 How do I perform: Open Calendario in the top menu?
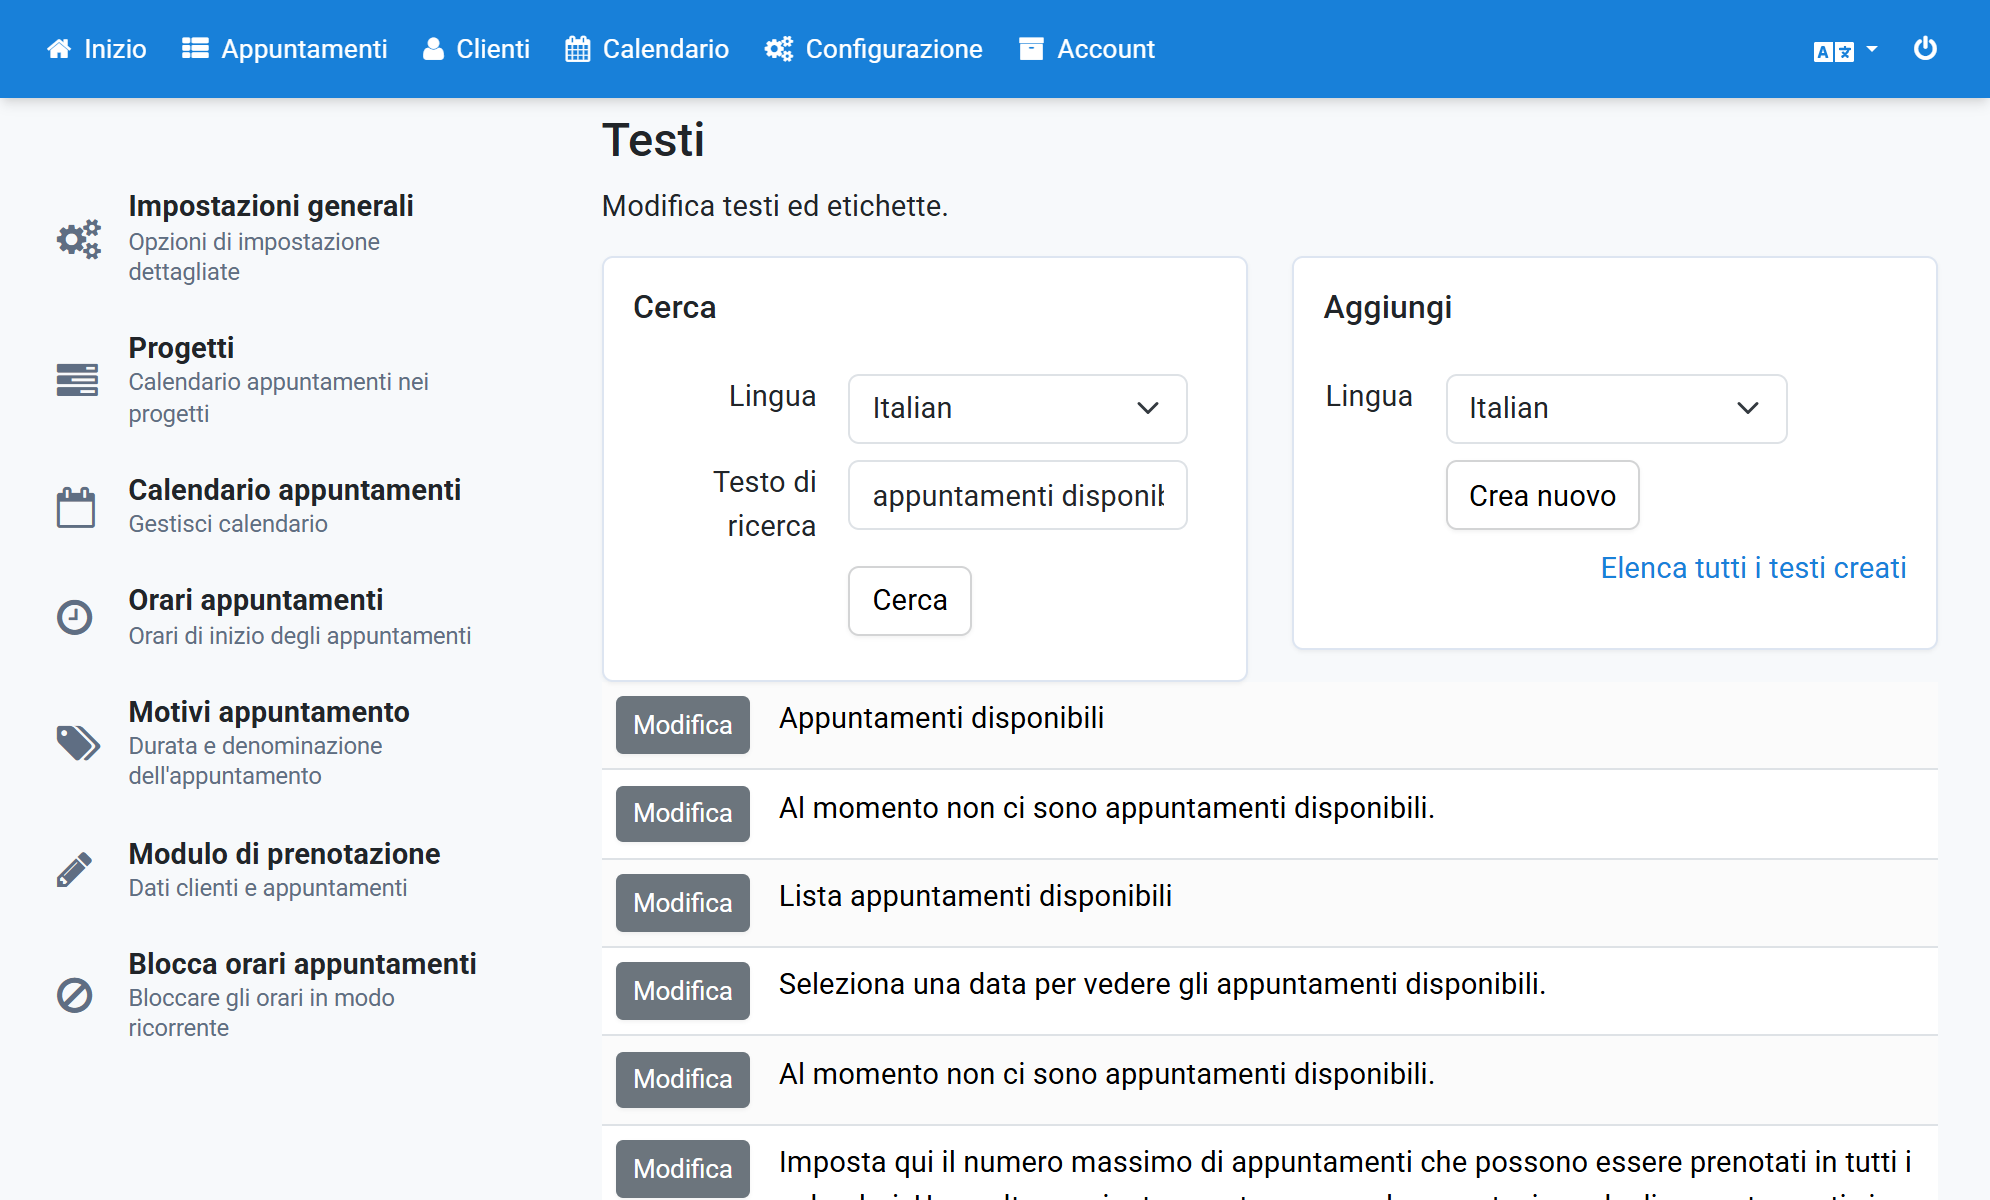coord(647,49)
